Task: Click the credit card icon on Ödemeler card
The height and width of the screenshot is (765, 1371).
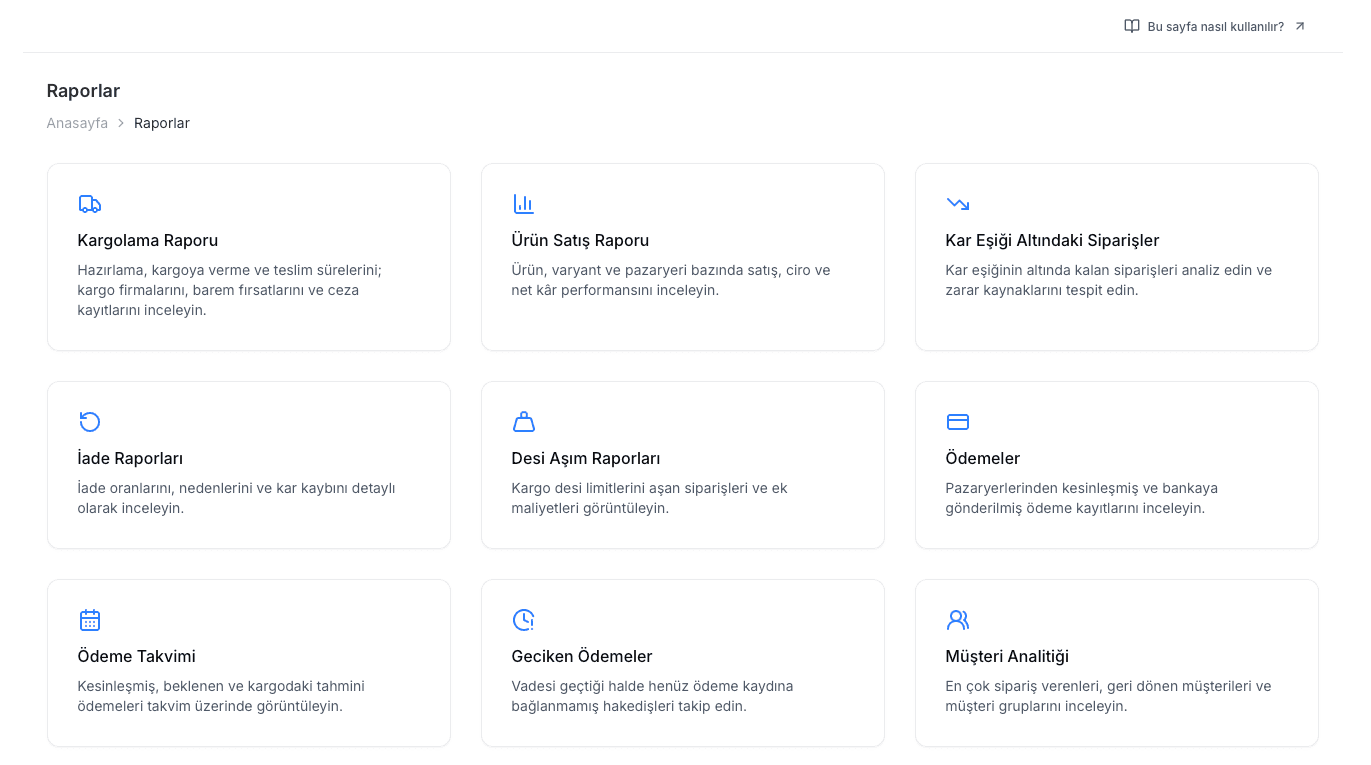Action: [x=958, y=422]
